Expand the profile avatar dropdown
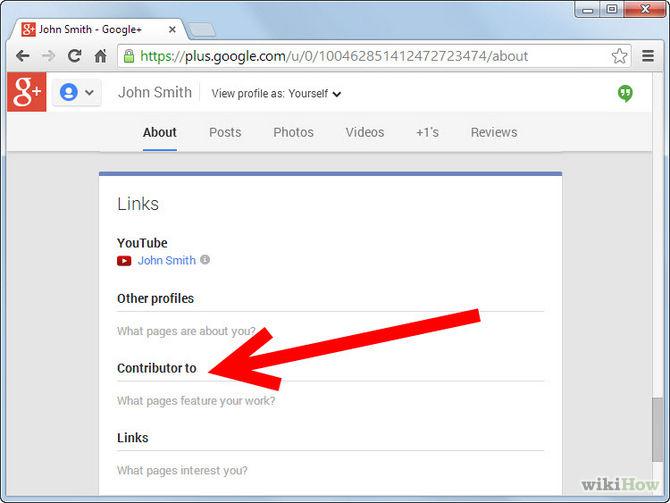 tap(76, 93)
